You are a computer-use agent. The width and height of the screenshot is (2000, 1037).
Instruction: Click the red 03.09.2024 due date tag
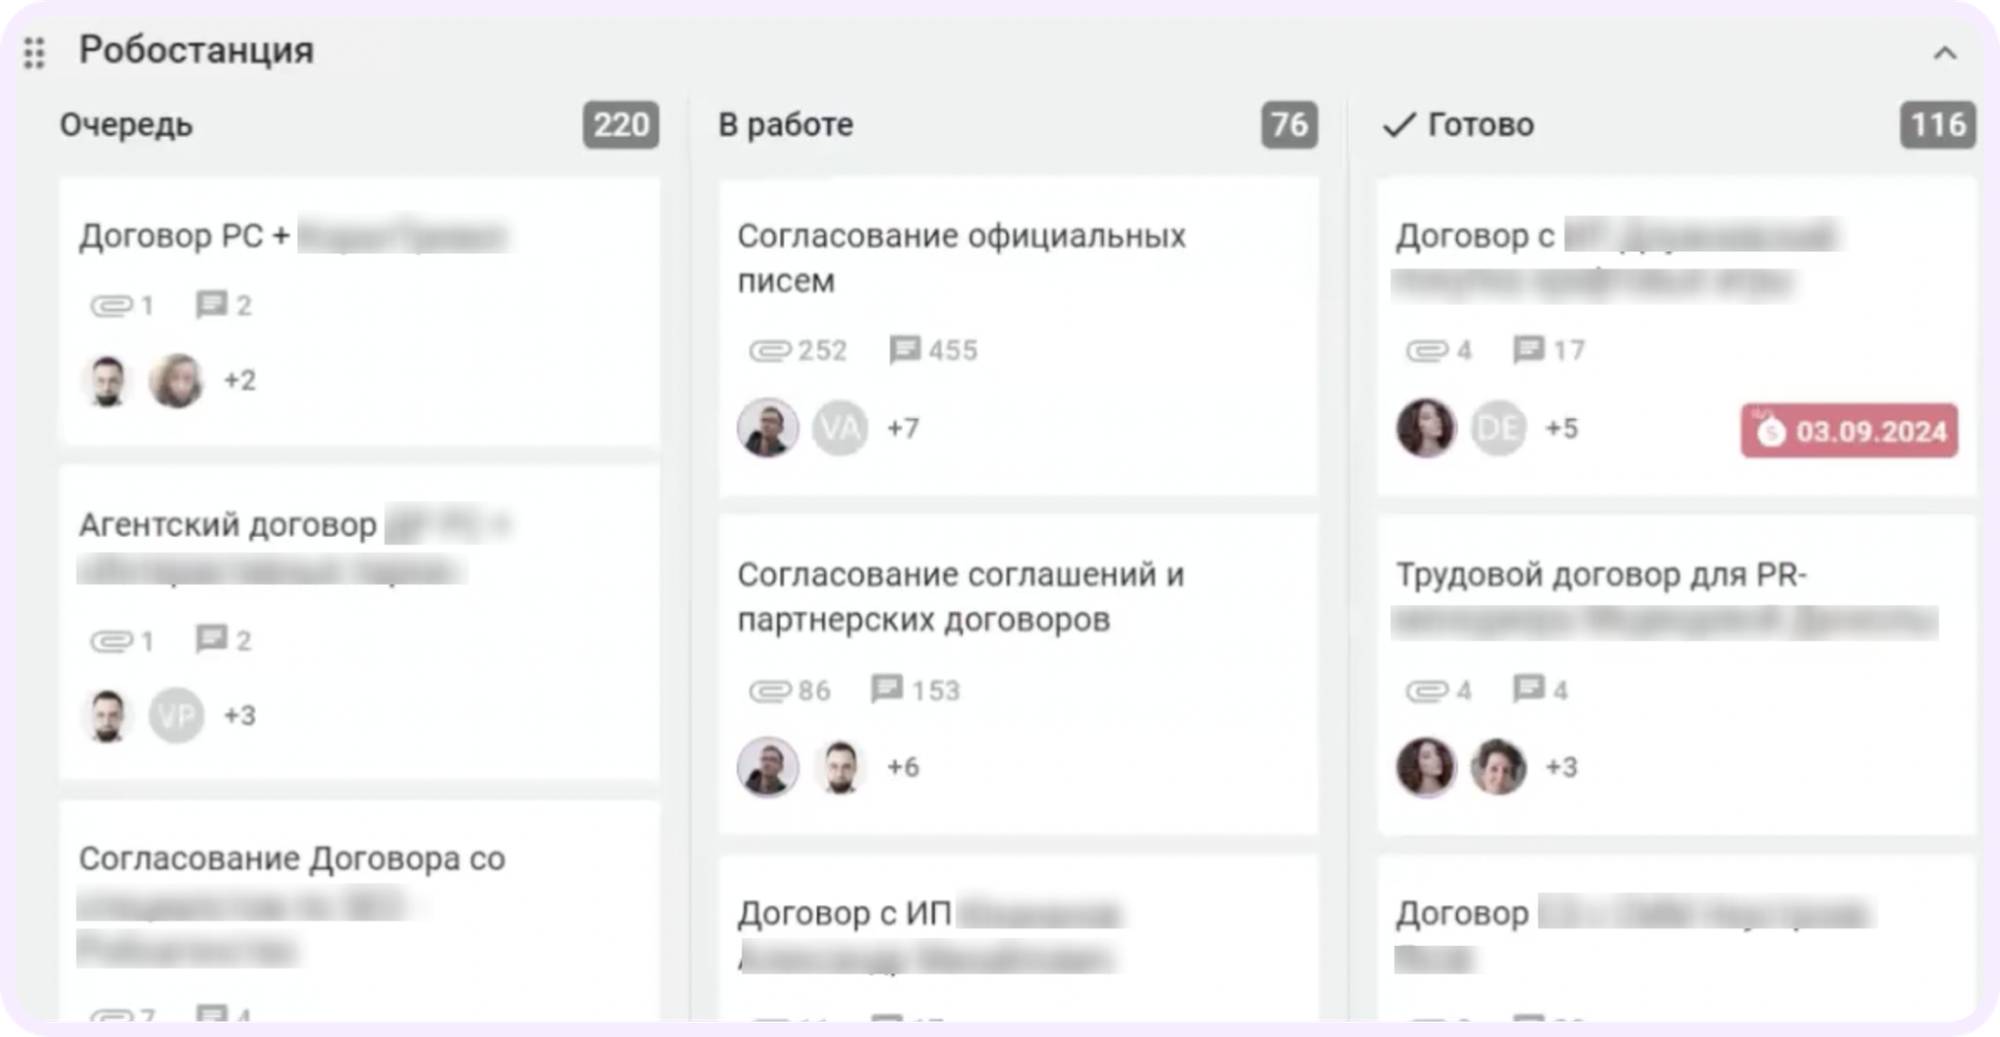pyautogui.click(x=1849, y=431)
